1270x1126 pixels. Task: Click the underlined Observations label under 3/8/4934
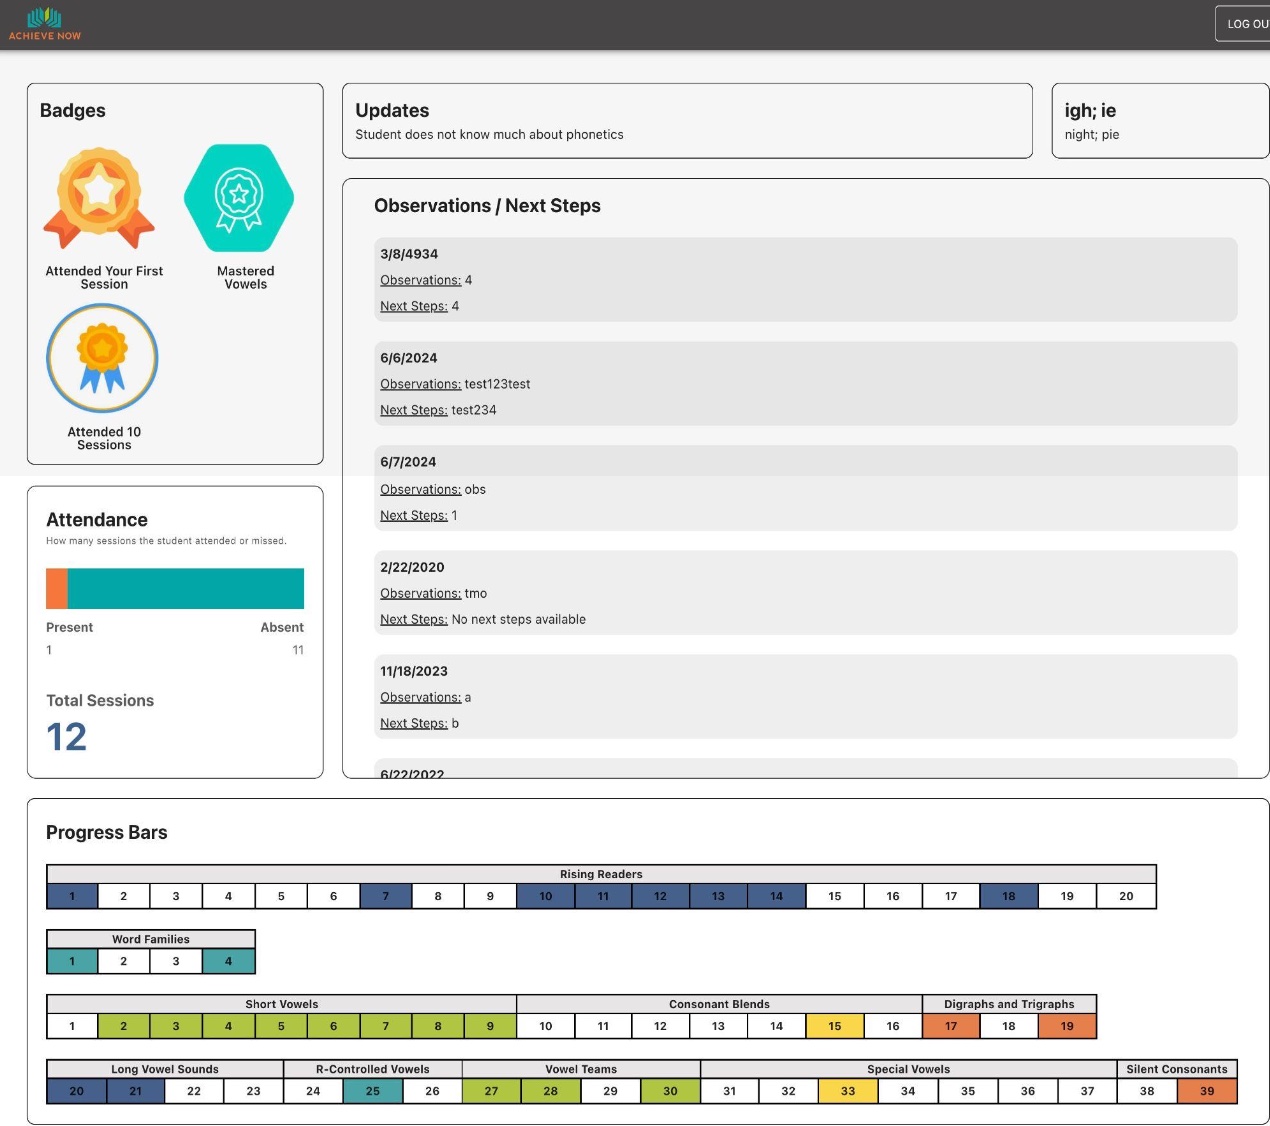(x=420, y=280)
